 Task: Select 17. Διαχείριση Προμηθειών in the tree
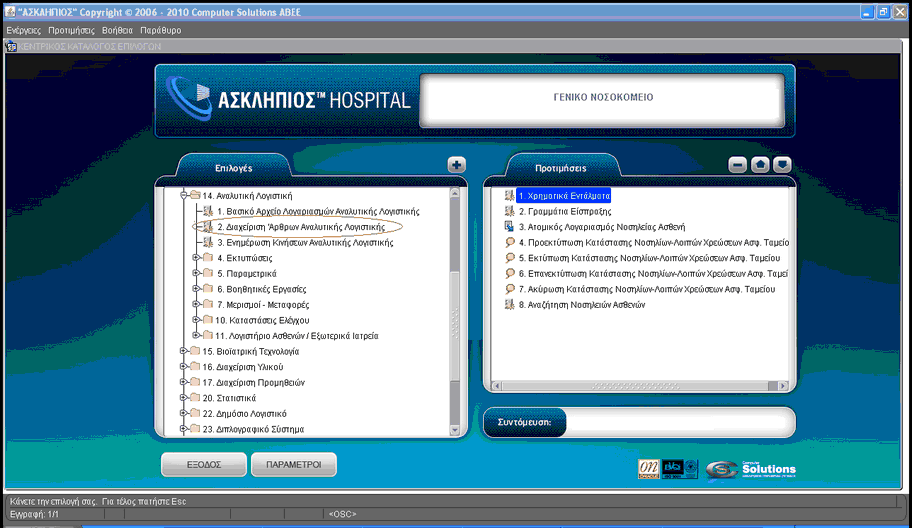click(x=254, y=383)
